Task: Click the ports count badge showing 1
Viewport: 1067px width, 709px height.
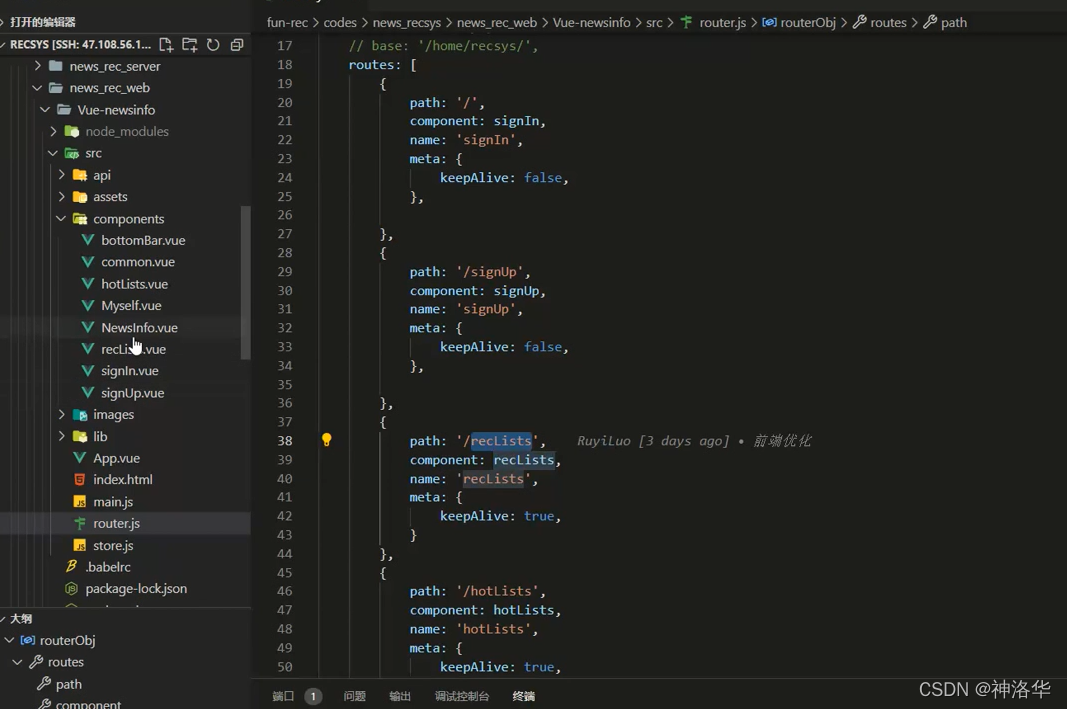Action: [x=313, y=696]
